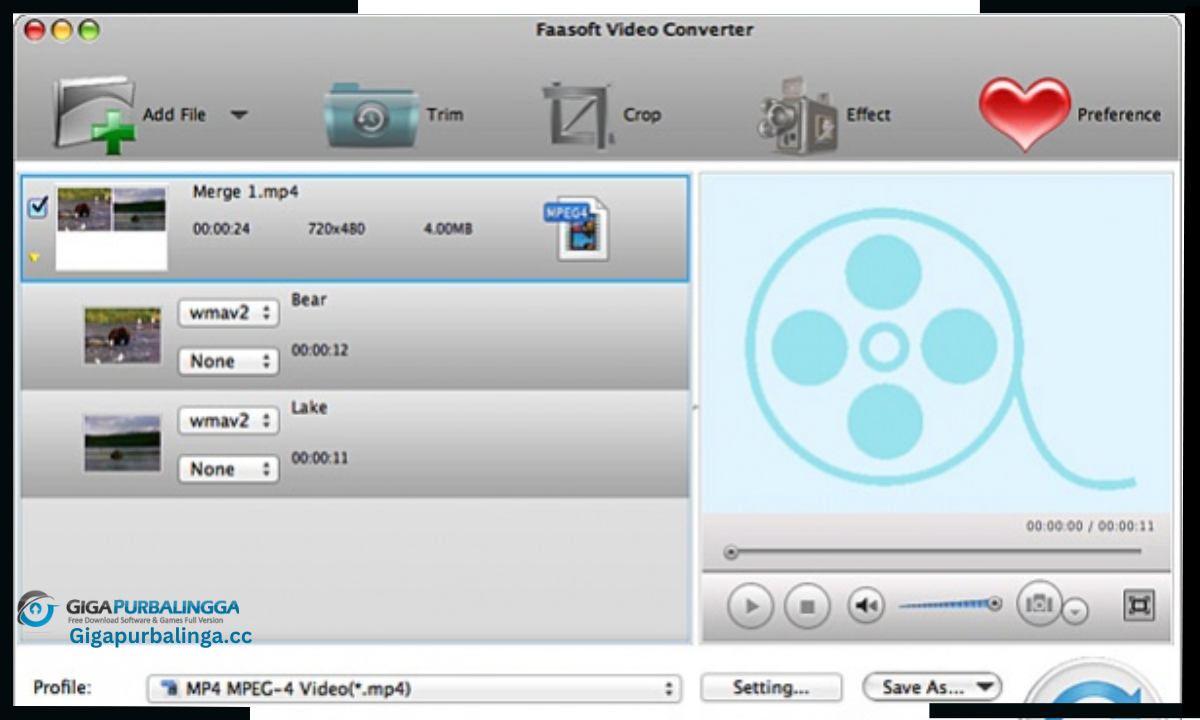1200x720 pixels.
Task: Click the Save As... button
Action: (932, 687)
